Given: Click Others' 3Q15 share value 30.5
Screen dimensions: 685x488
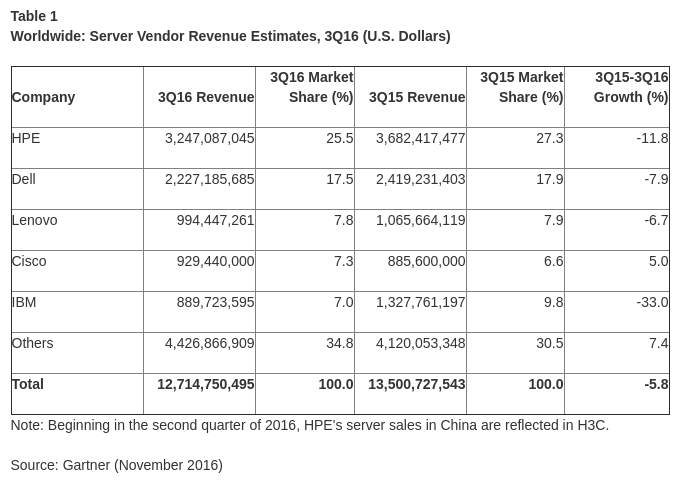Looking at the screenshot, I should [550, 343].
